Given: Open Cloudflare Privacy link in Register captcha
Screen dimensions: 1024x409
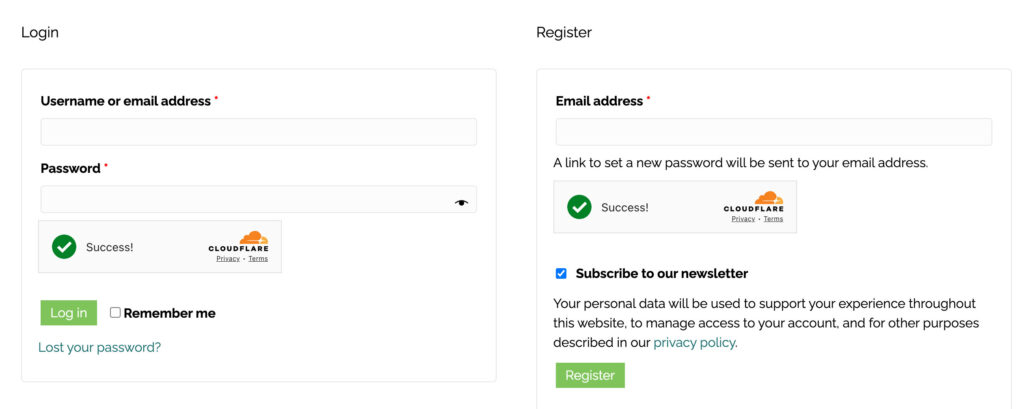Looking at the screenshot, I should (x=743, y=219).
